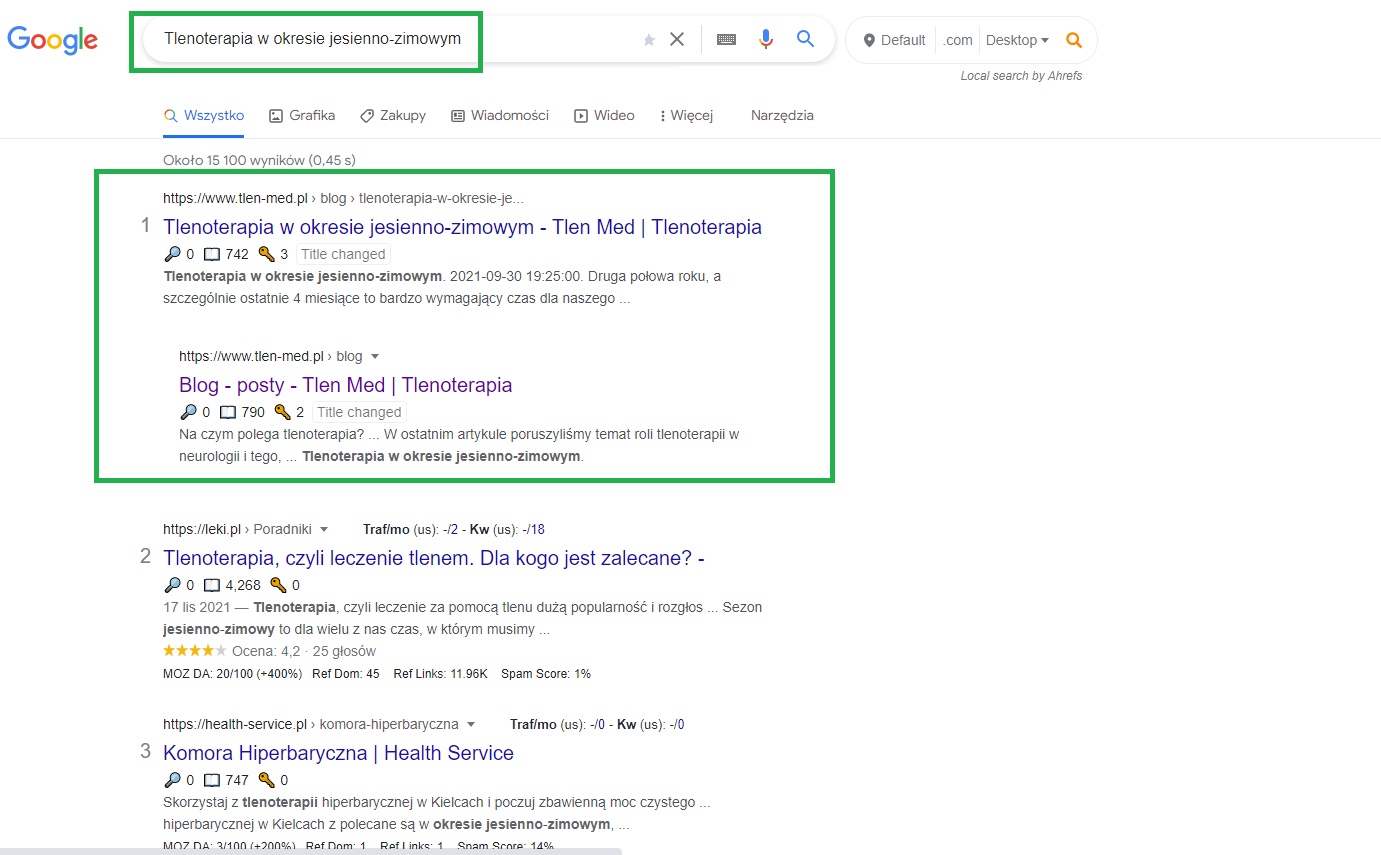The image size is (1381, 855).
Task: Open the Więcej menu
Action: (x=687, y=116)
